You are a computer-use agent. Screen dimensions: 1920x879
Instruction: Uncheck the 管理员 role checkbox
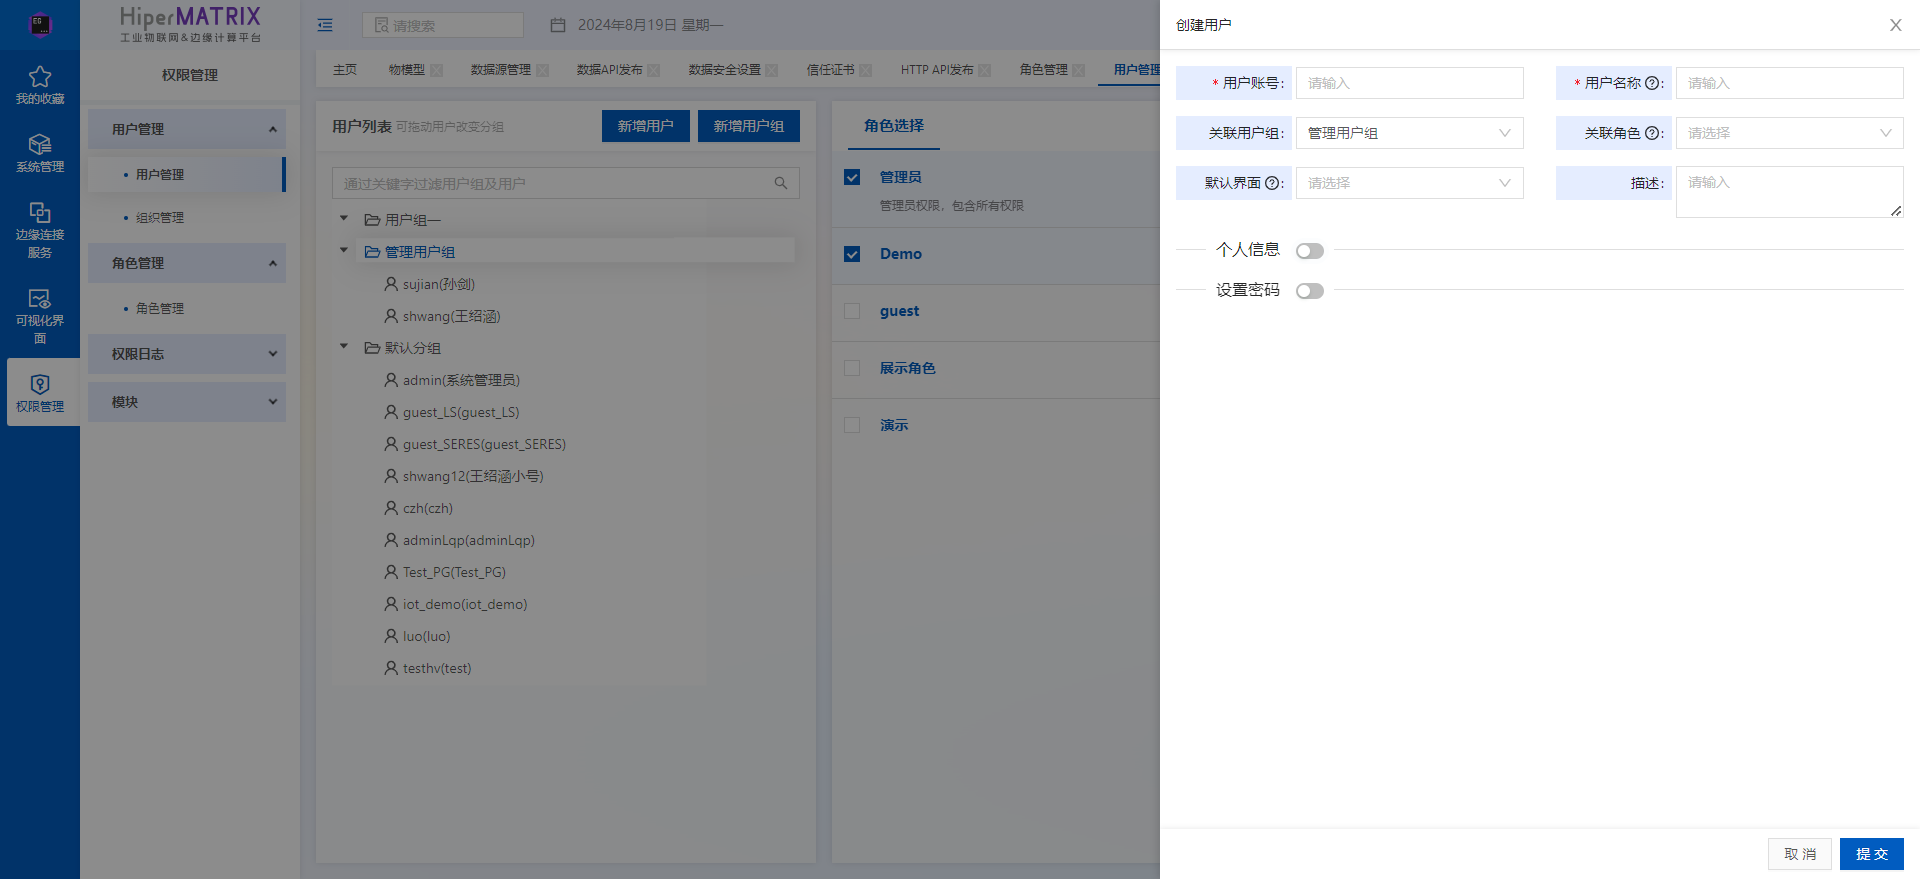tap(852, 177)
